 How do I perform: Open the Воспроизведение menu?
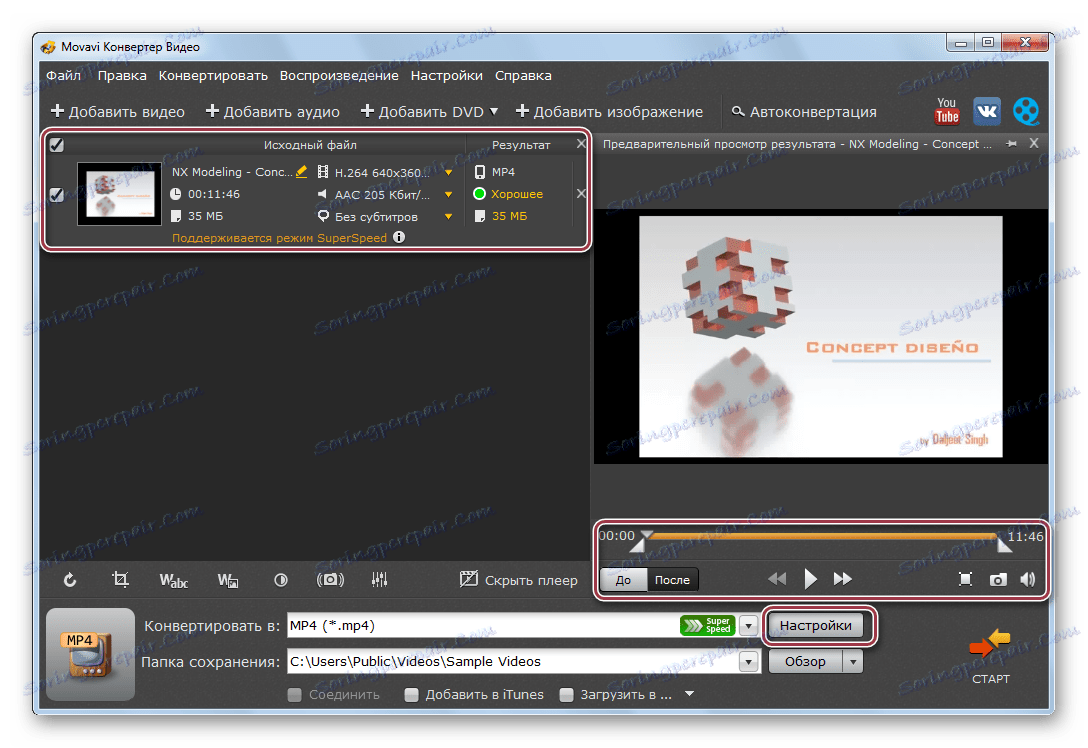(340, 75)
